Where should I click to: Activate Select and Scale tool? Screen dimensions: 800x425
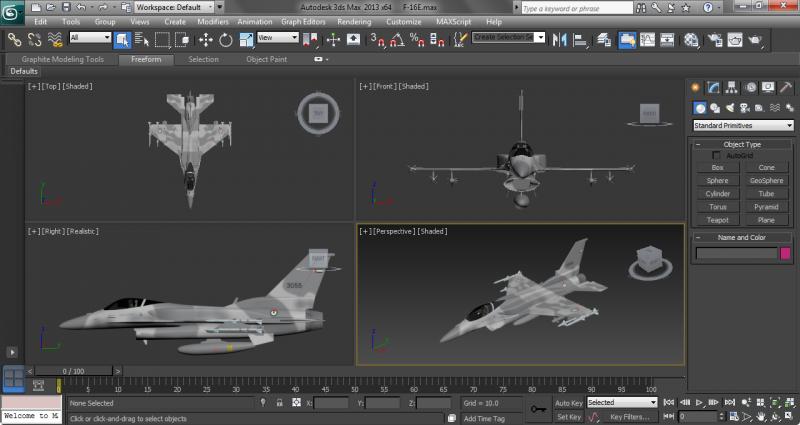pyautogui.click(x=246, y=39)
